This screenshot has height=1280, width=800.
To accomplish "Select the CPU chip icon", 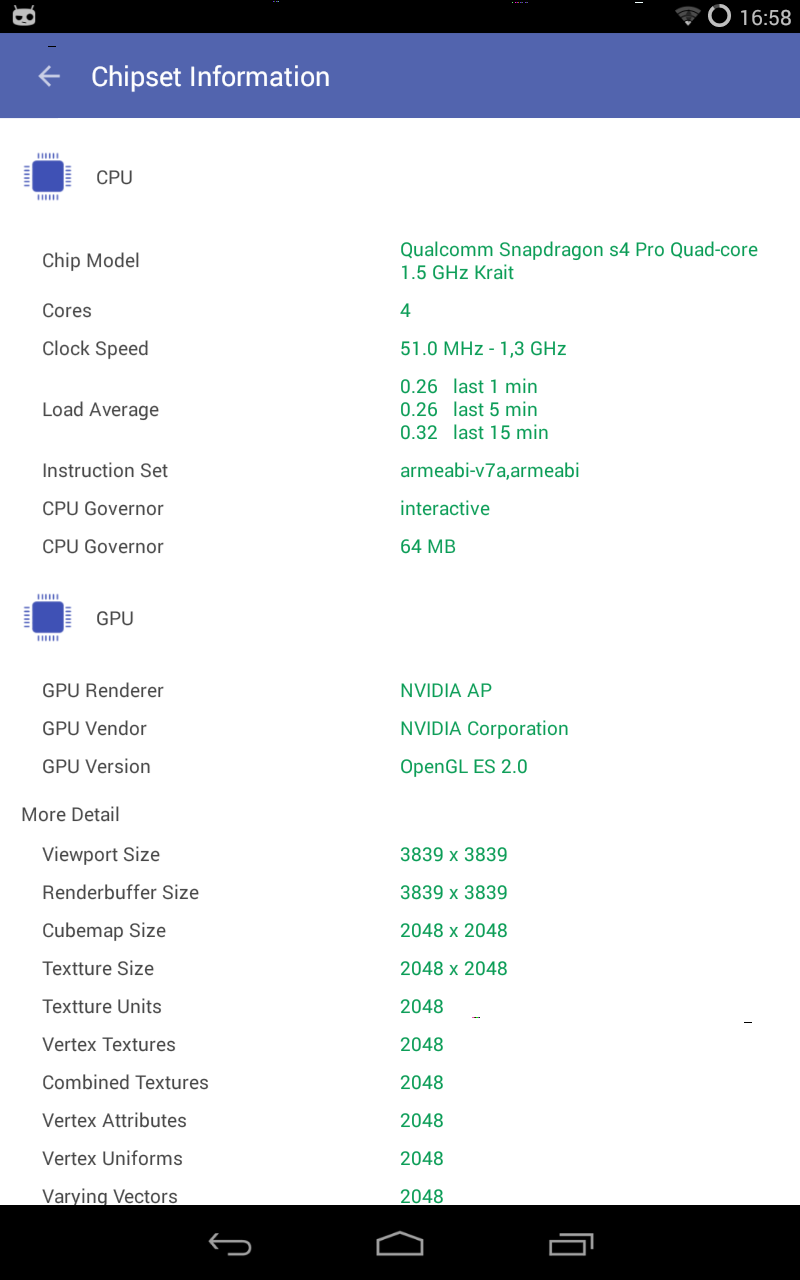I will [x=47, y=176].
